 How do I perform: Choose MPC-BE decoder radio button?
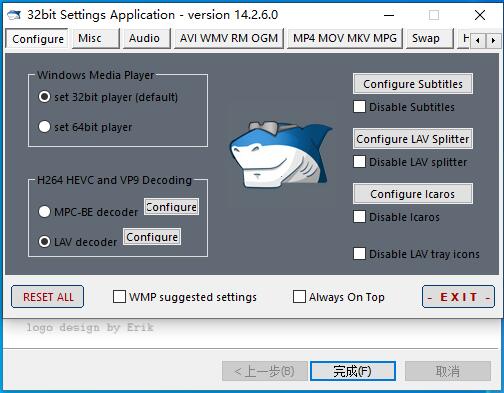(44, 212)
